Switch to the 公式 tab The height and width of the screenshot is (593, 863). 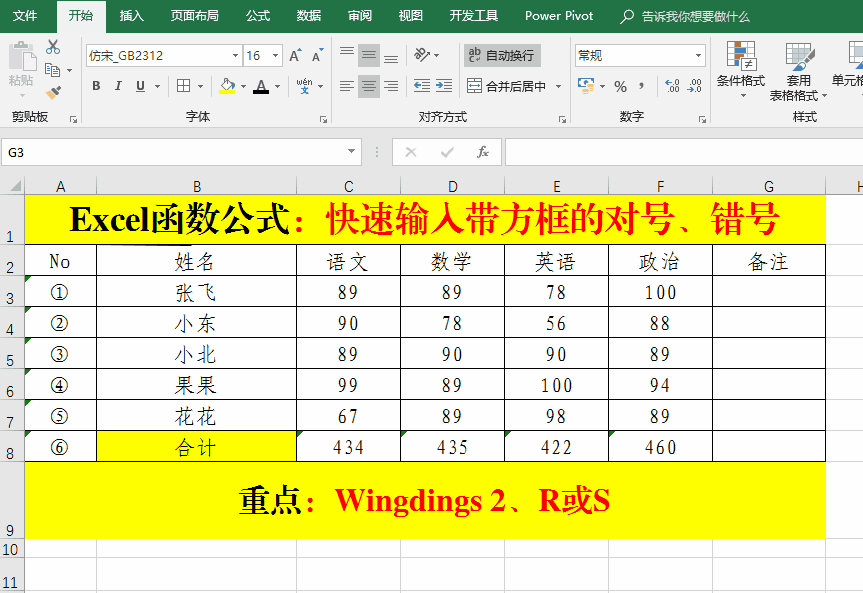(x=258, y=16)
